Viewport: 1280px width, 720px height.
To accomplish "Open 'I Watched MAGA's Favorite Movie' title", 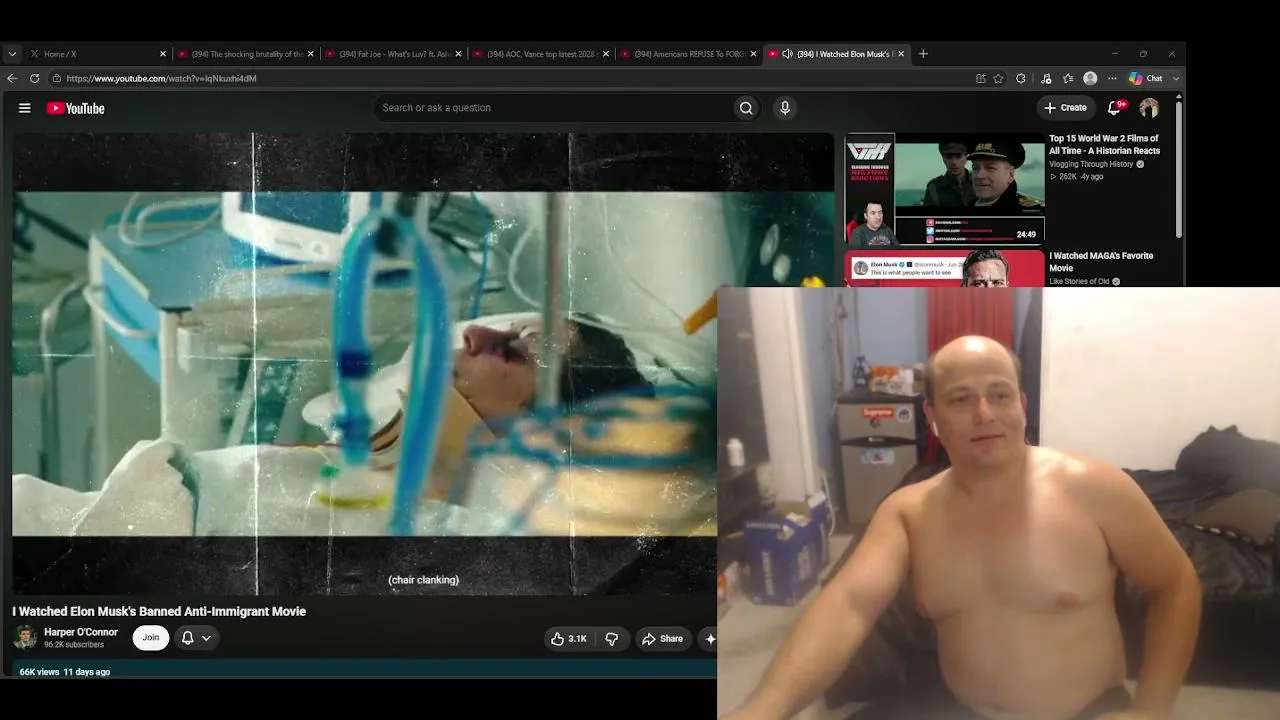I will point(1101,262).
